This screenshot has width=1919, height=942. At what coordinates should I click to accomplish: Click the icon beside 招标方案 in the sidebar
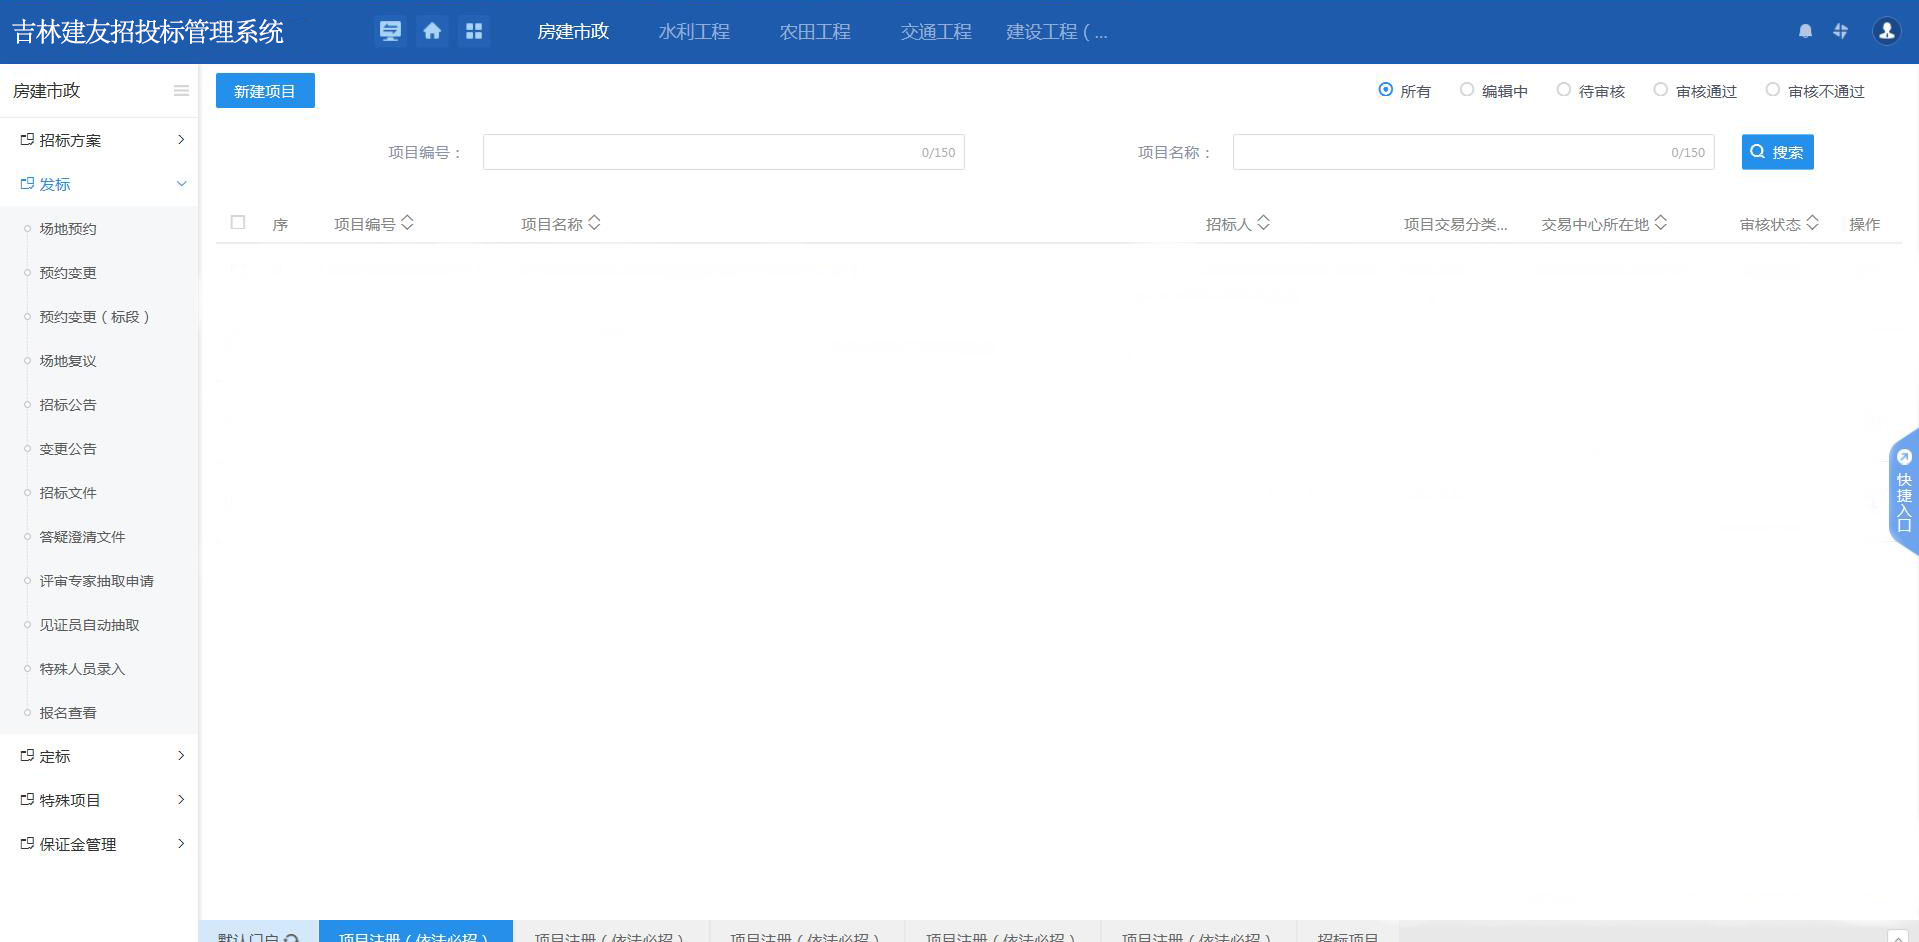click(27, 140)
